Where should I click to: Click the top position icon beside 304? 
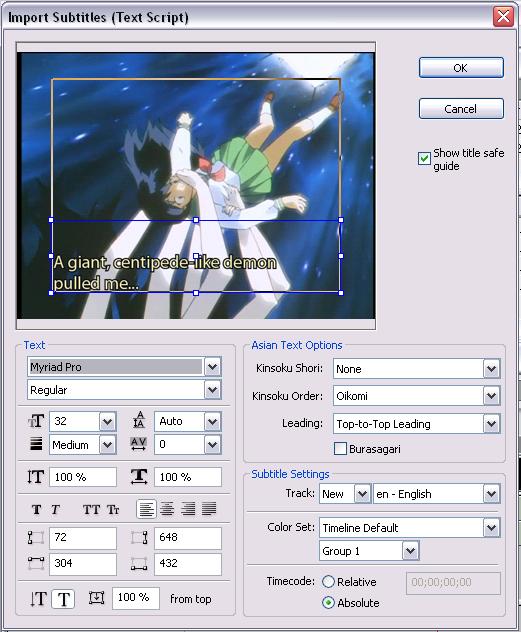[x=36, y=563]
